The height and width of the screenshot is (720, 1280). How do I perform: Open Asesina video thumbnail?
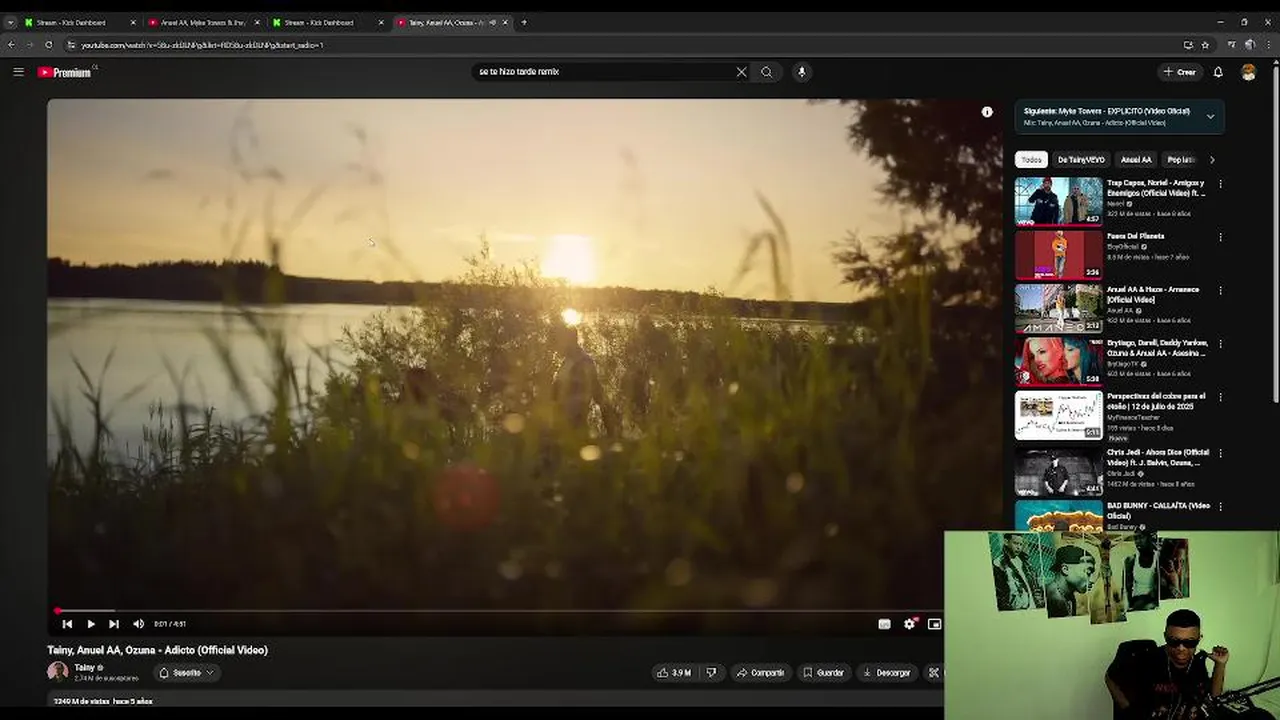1058,361
